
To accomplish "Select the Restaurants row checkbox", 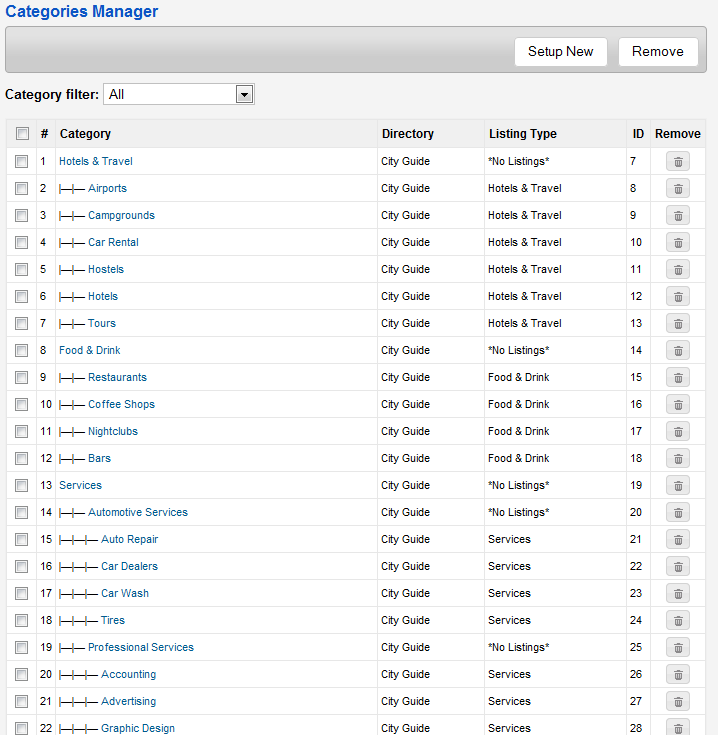I will click(22, 377).
